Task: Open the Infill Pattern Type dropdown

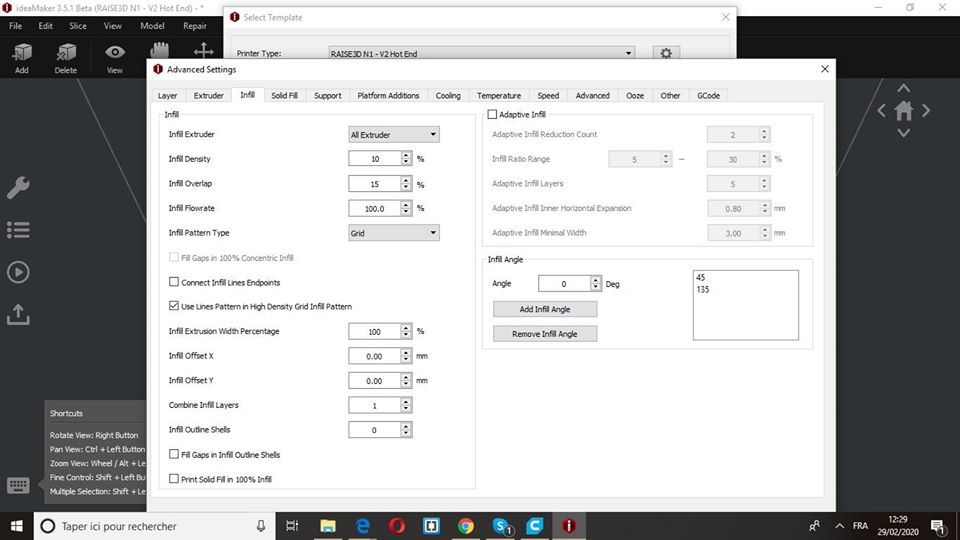Action: click(x=394, y=233)
